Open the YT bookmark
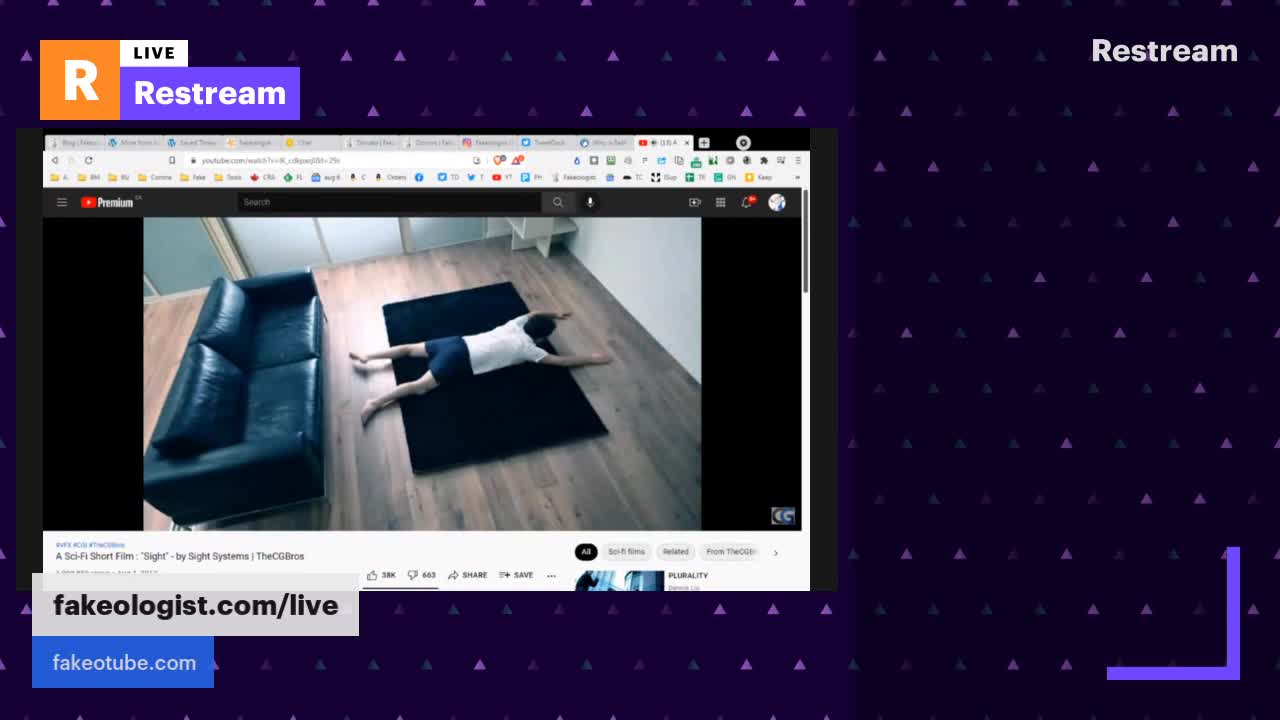The image size is (1280, 720). 502,177
